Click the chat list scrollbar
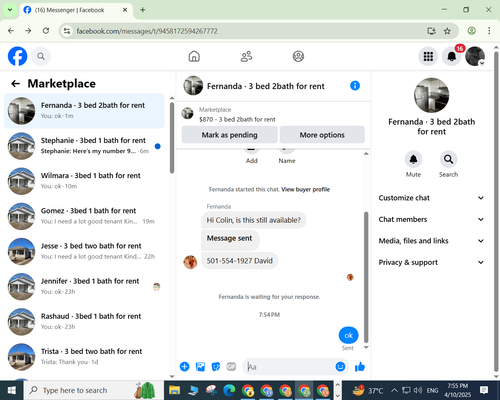The image size is (500, 400). click(x=172, y=137)
